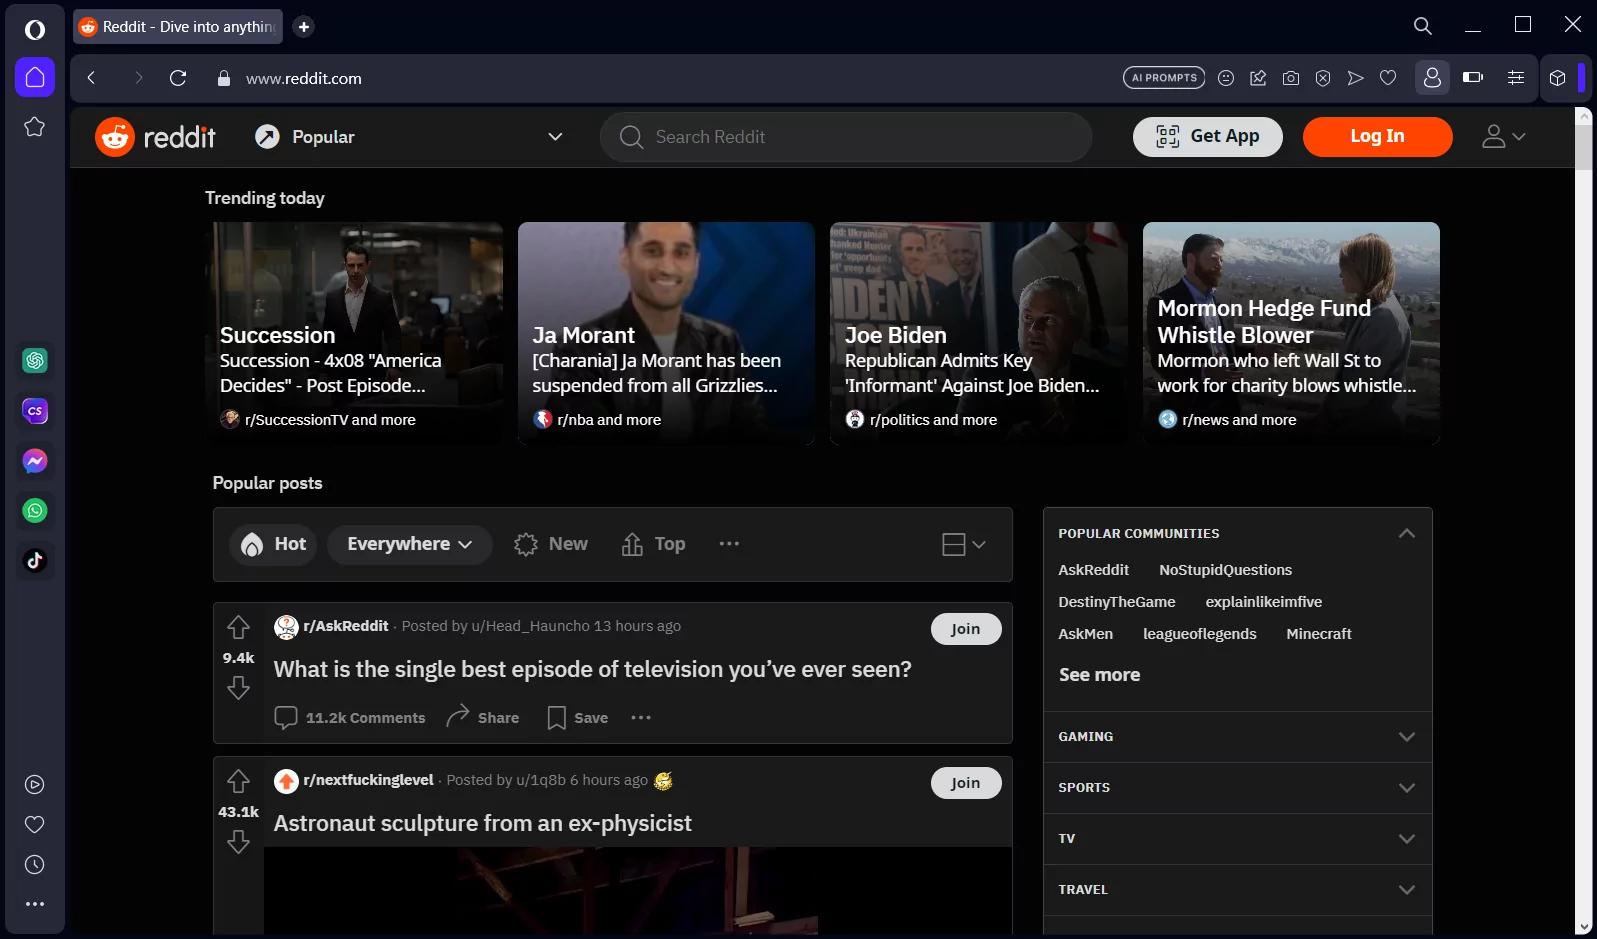Open Messenger in the sidebar
Image resolution: width=1597 pixels, height=939 pixels.
click(x=35, y=461)
